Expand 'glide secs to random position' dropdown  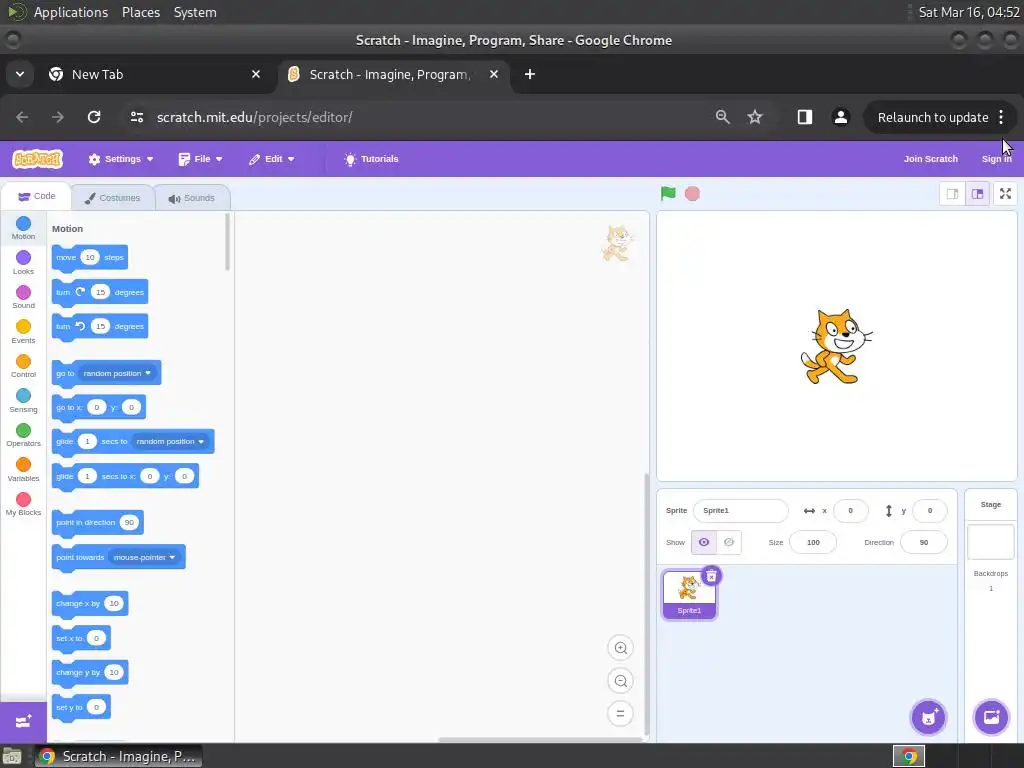click(x=170, y=441)
